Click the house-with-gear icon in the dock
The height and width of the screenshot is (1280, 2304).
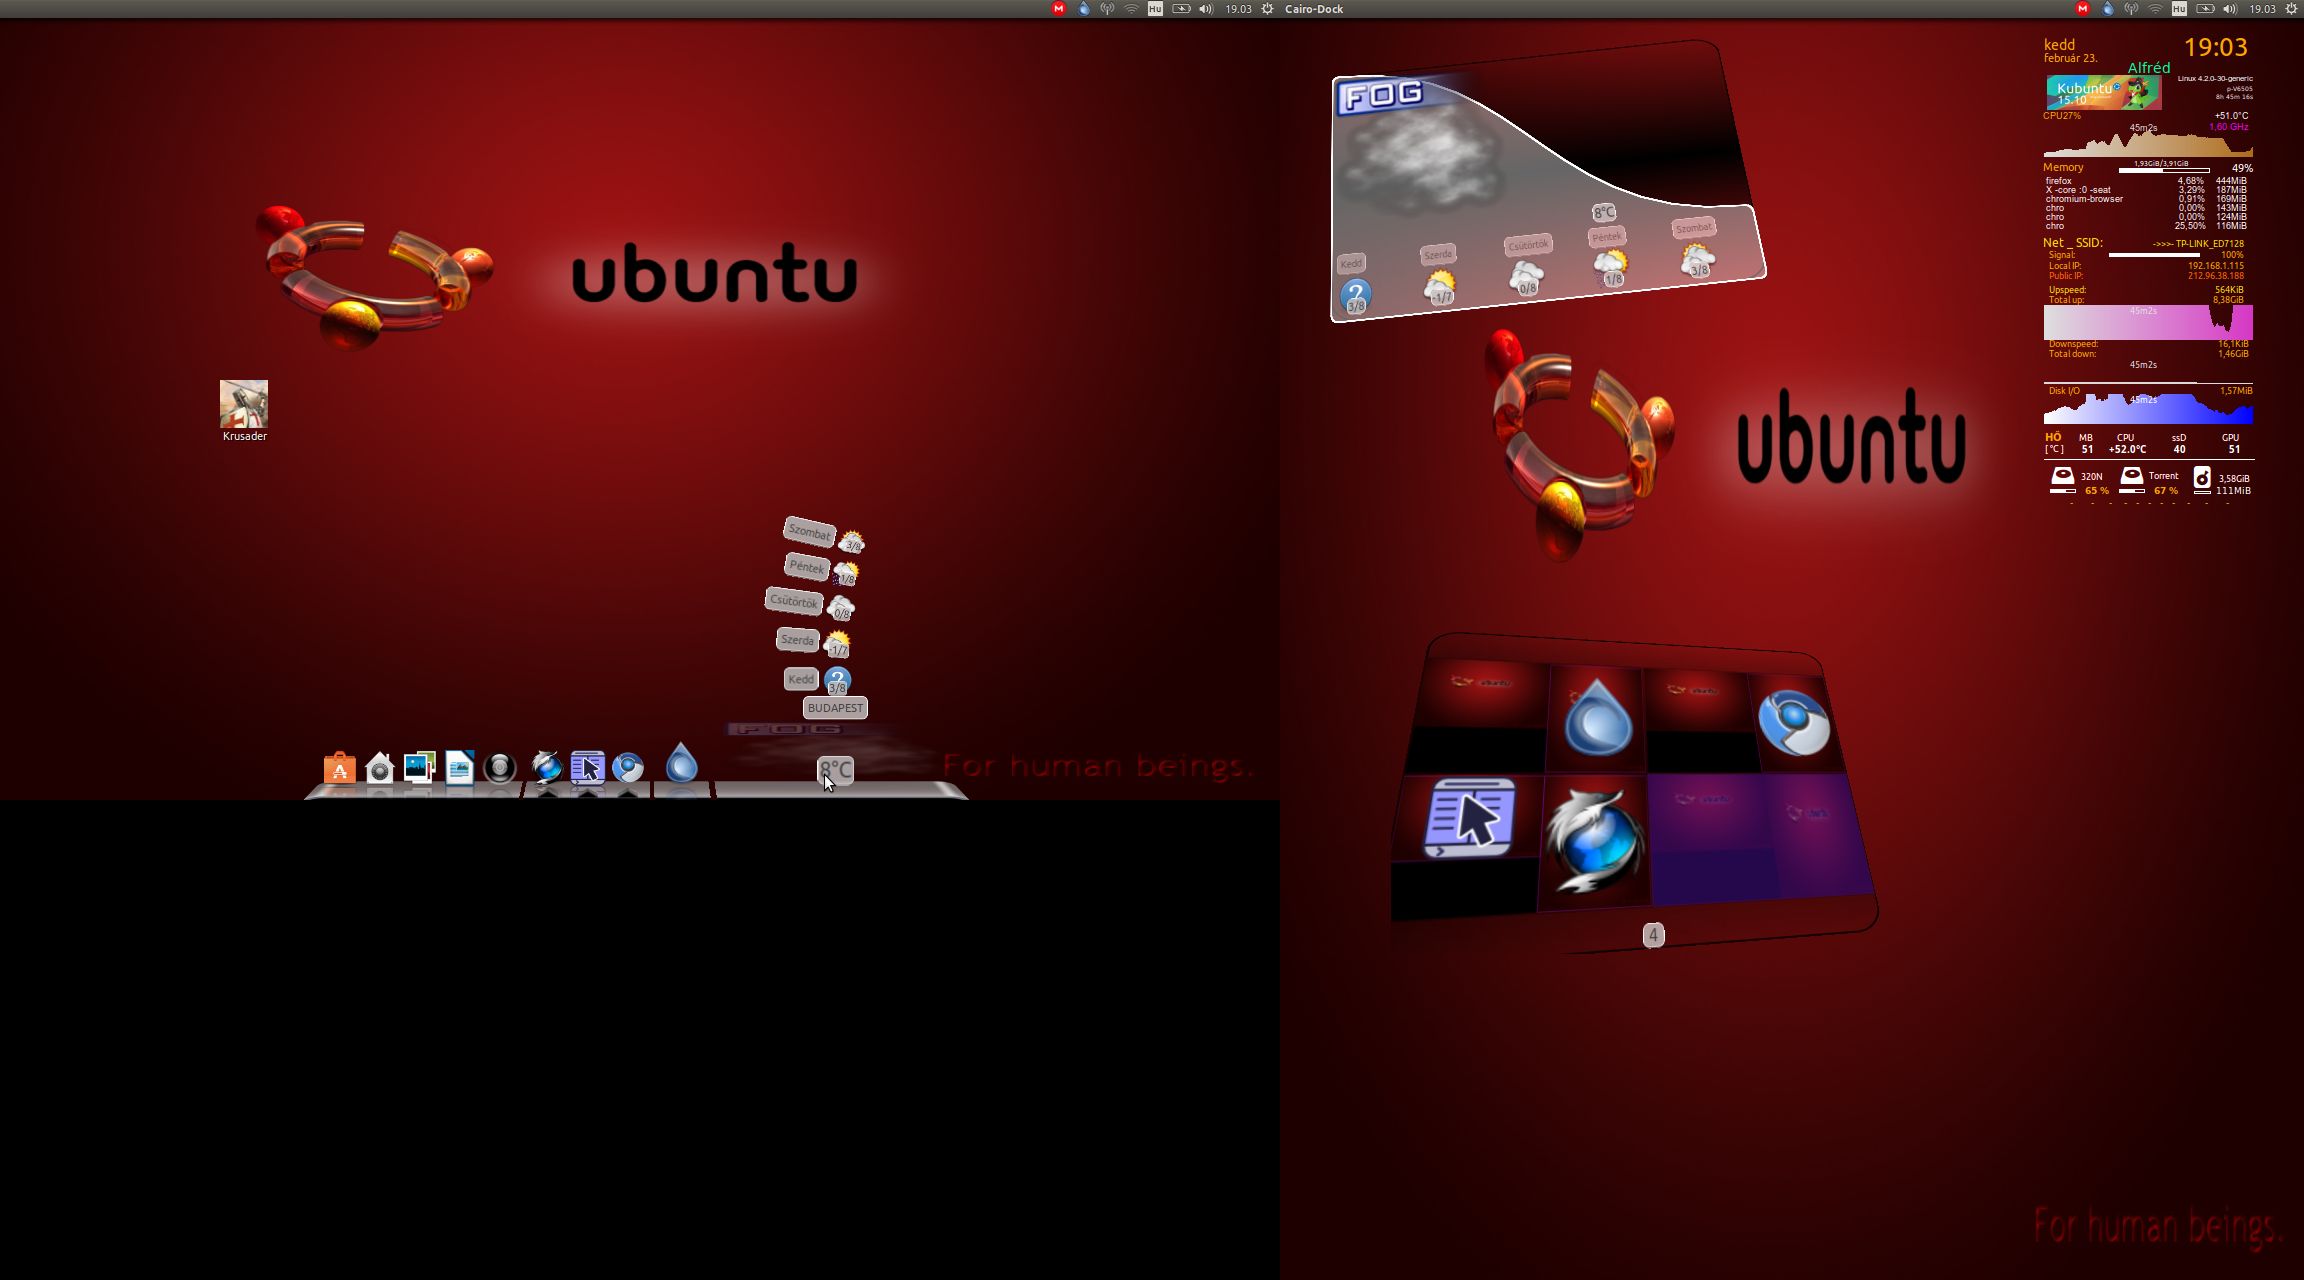[x=380, y=768]
